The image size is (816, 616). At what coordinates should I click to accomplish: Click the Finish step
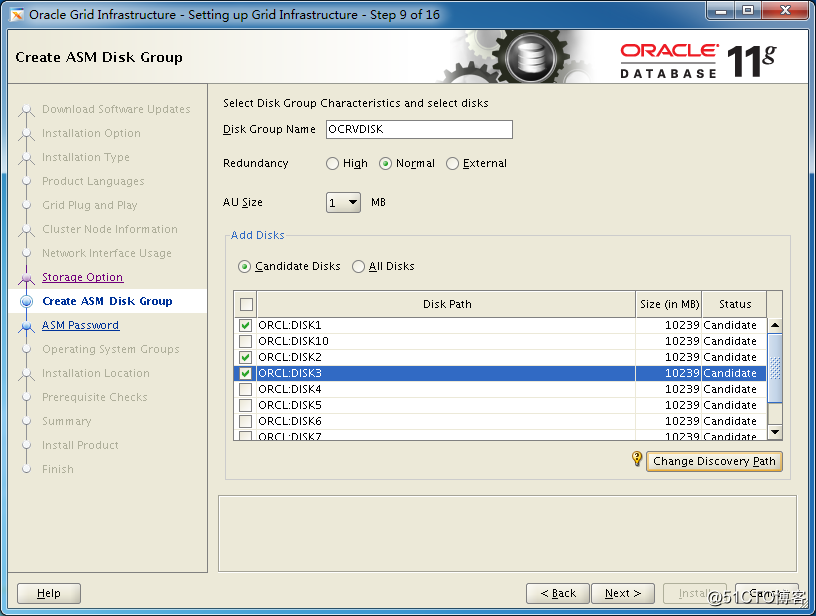coord(58,469)
